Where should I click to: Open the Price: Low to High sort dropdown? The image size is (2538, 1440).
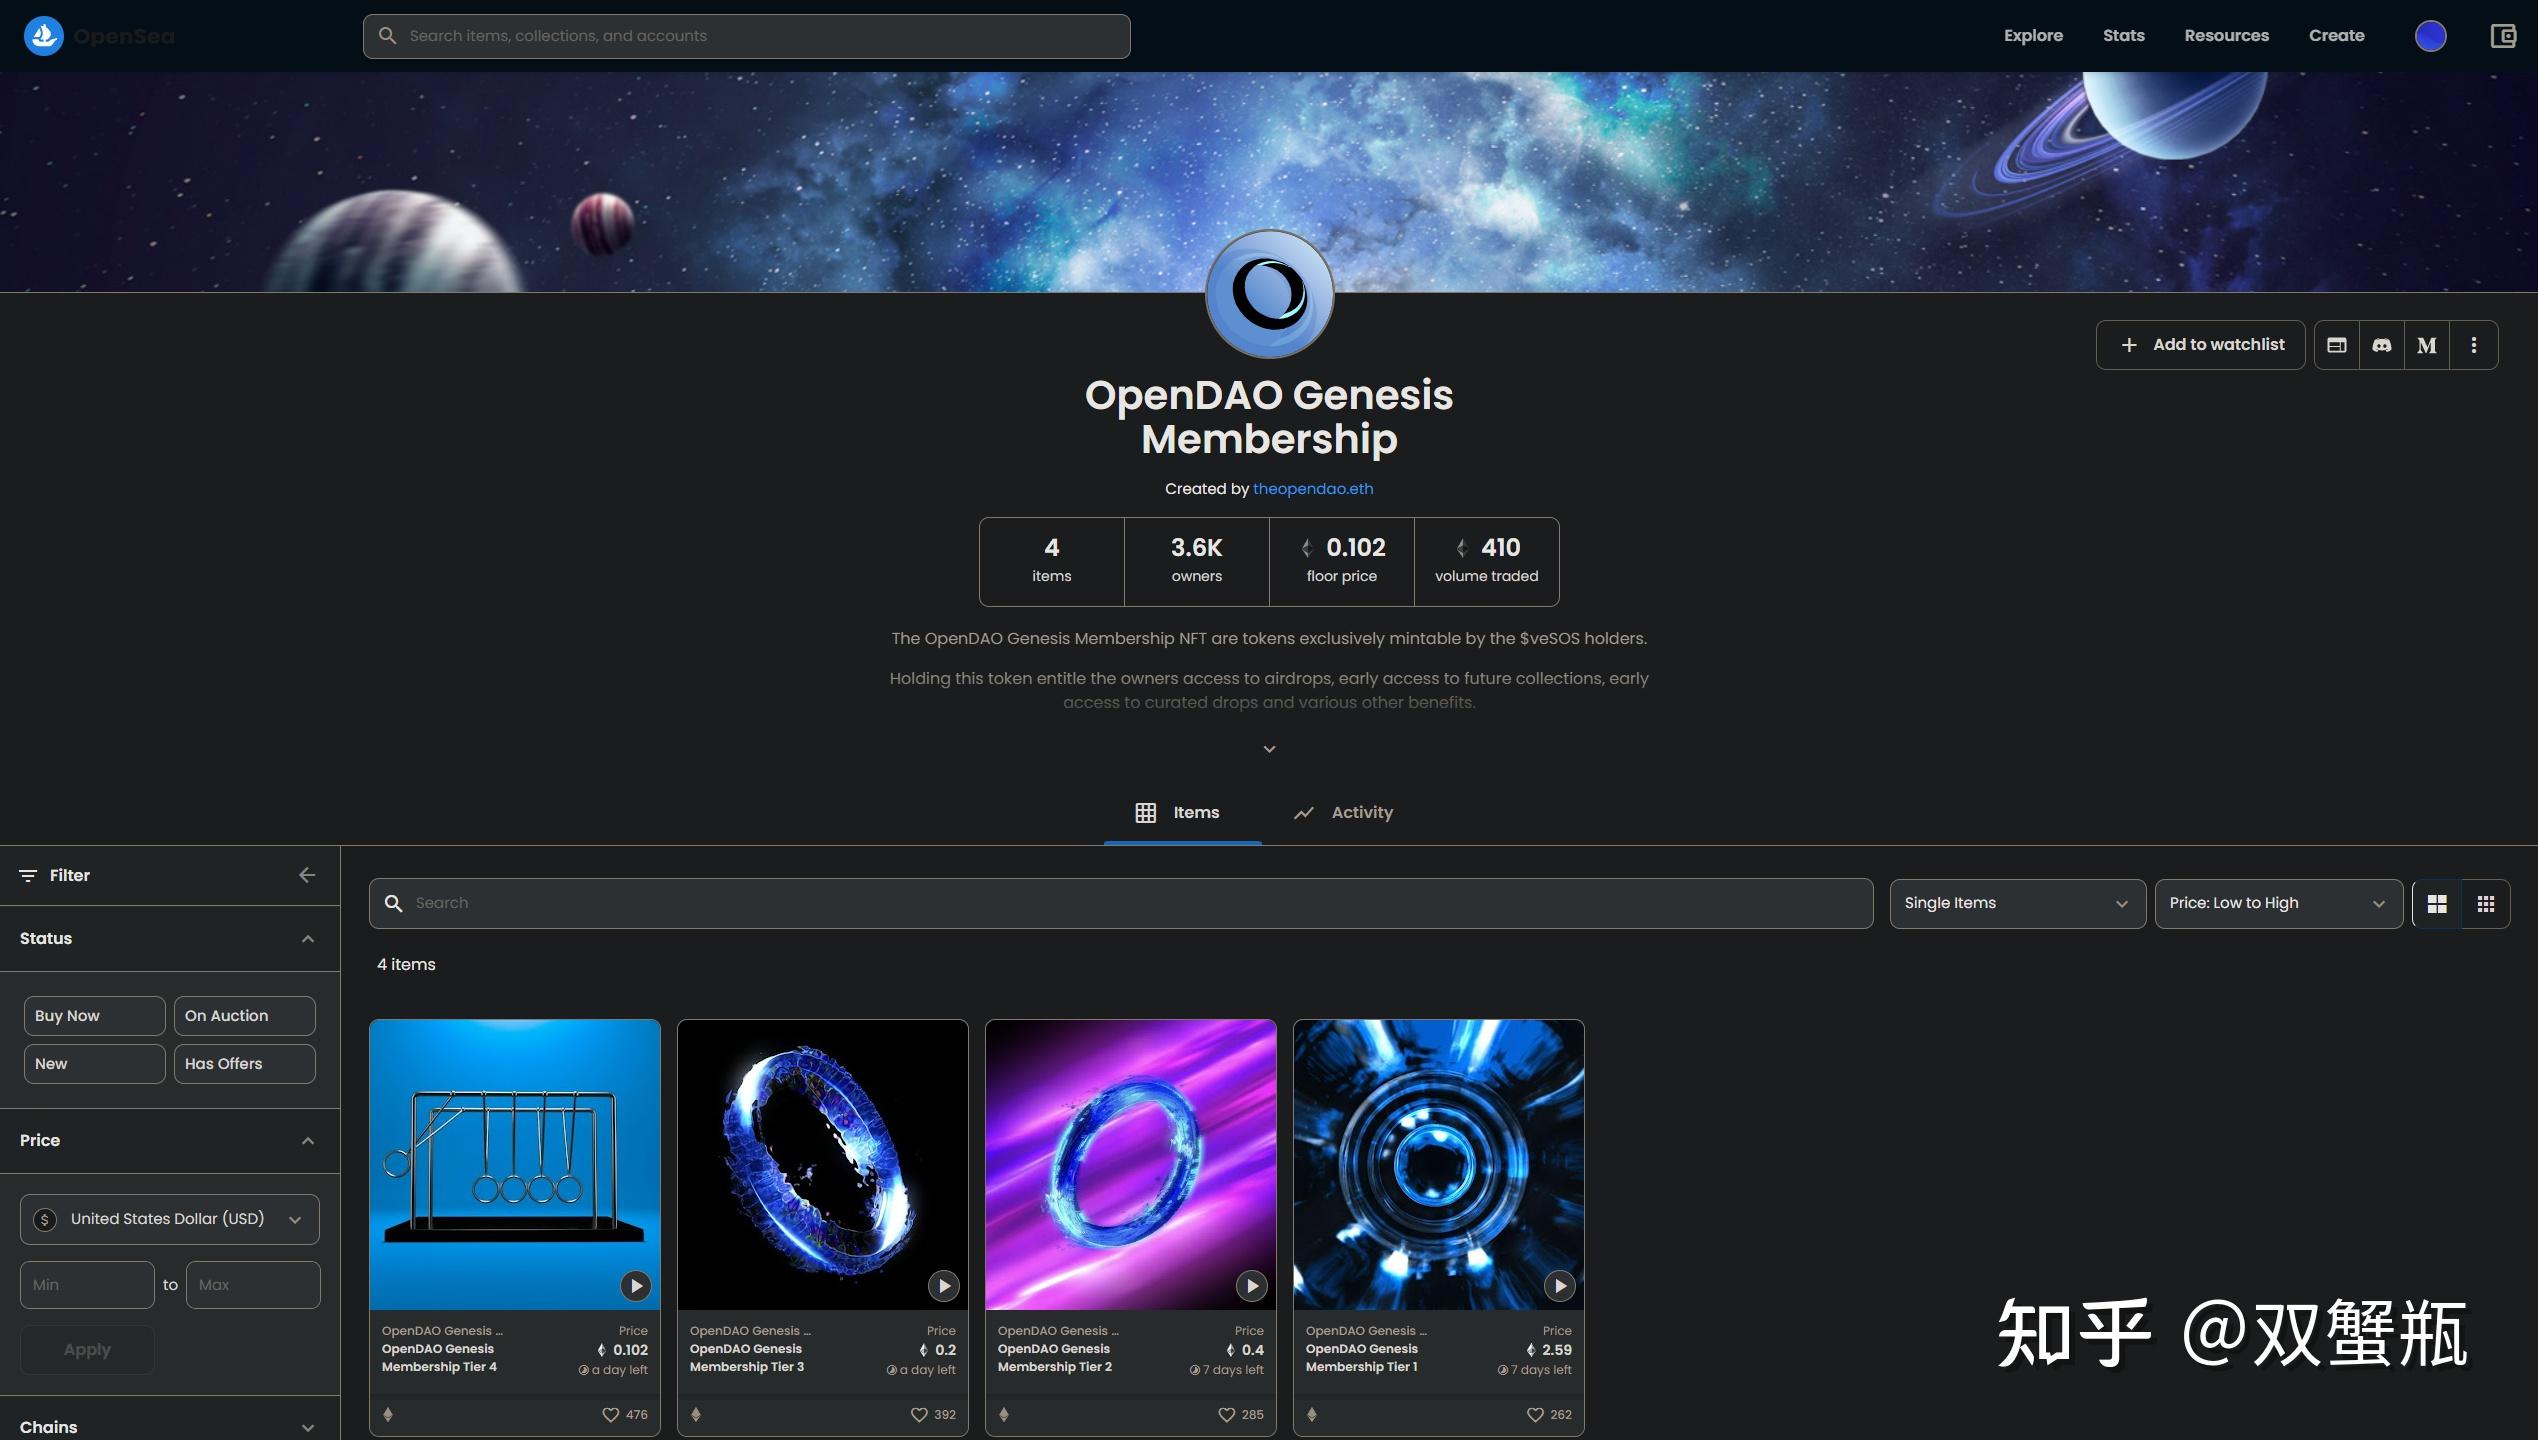2278,904
